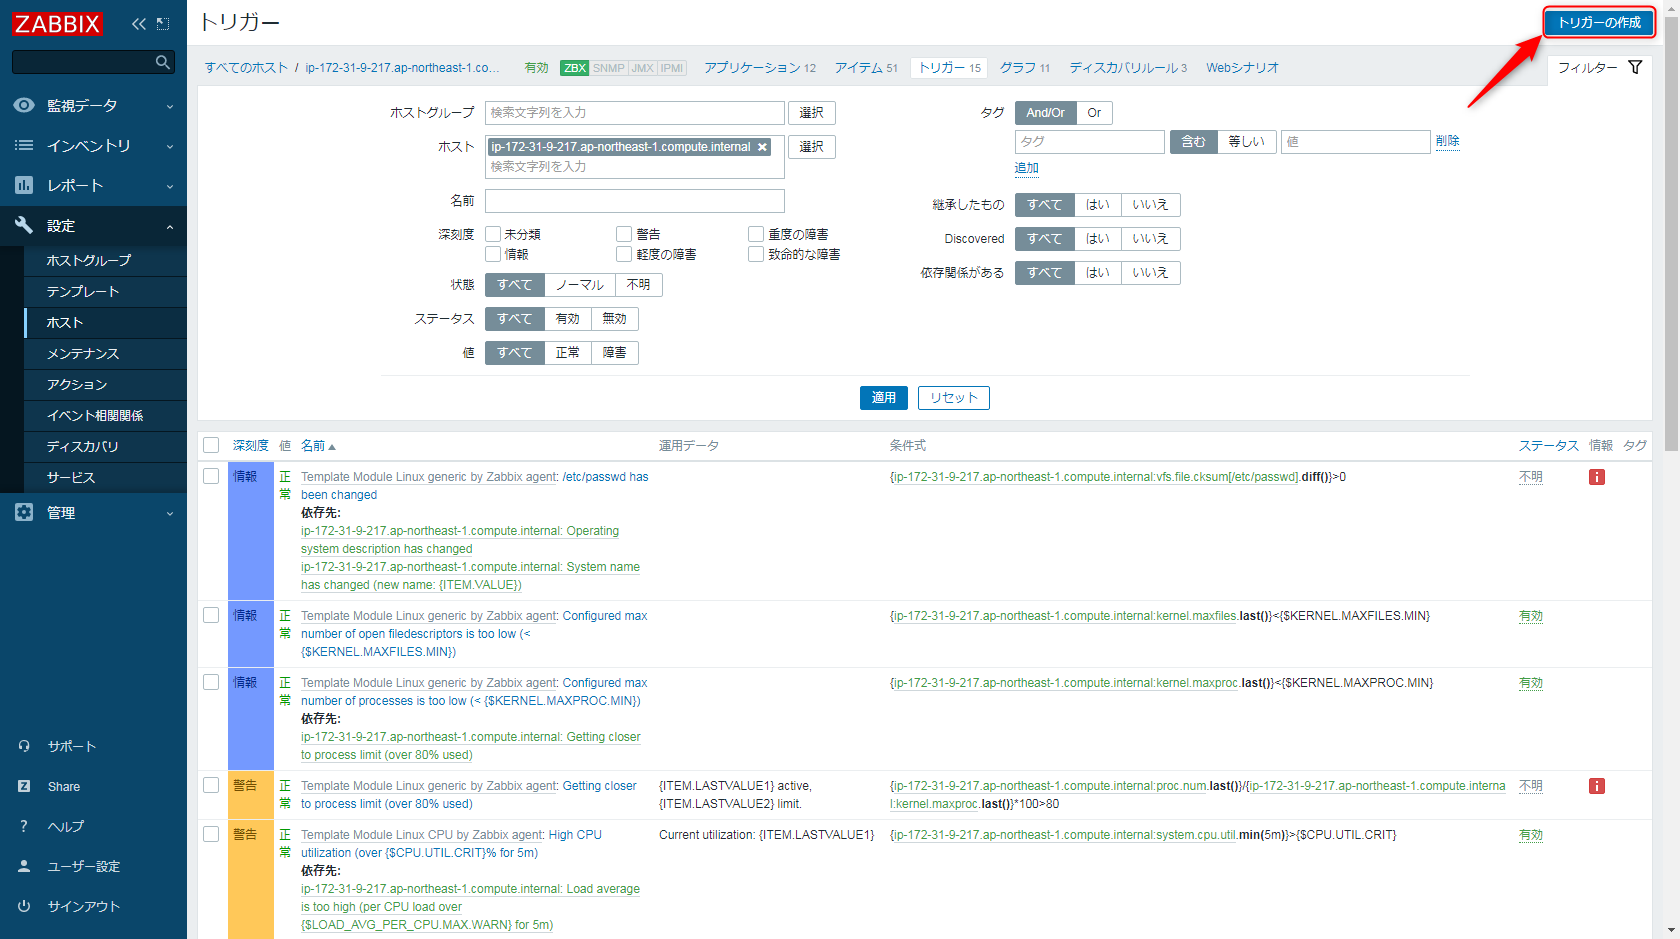Image resolution: width=1680 pixels, height=939 pixels.
Task: Click the filter funnel icon
Action: coord(1635,67)
